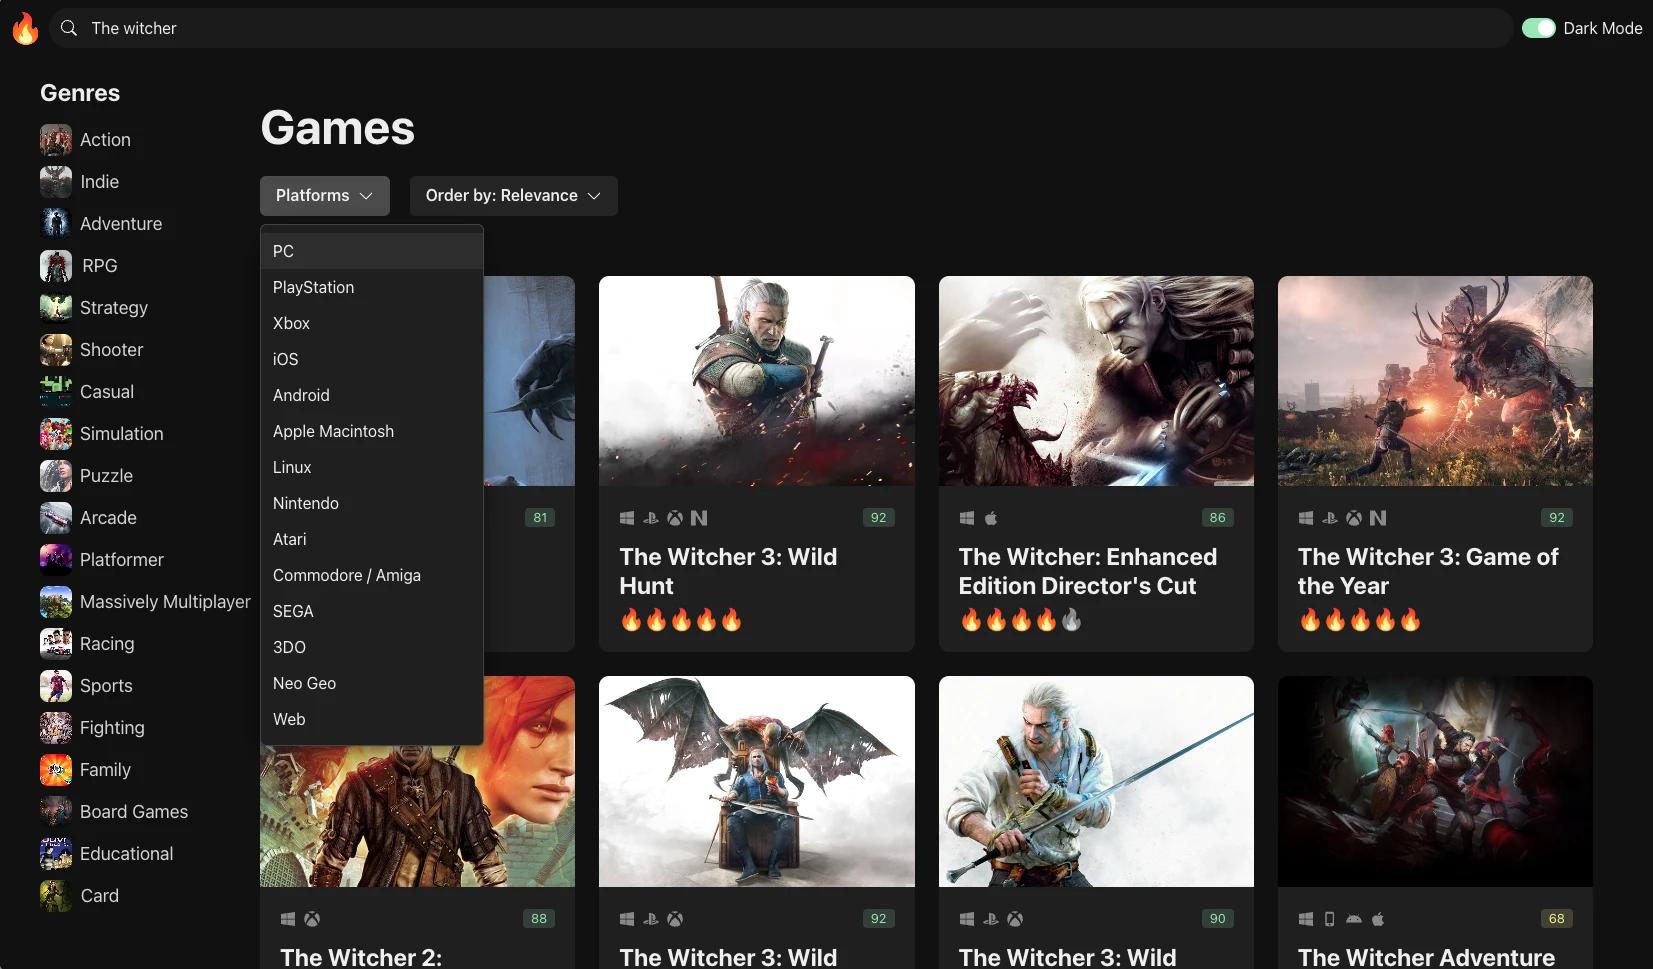1653x969 pixels.
Task: Click Nintendo icon on Witcher 3: Wild Hunt card
Action: [x=699, y=518]
